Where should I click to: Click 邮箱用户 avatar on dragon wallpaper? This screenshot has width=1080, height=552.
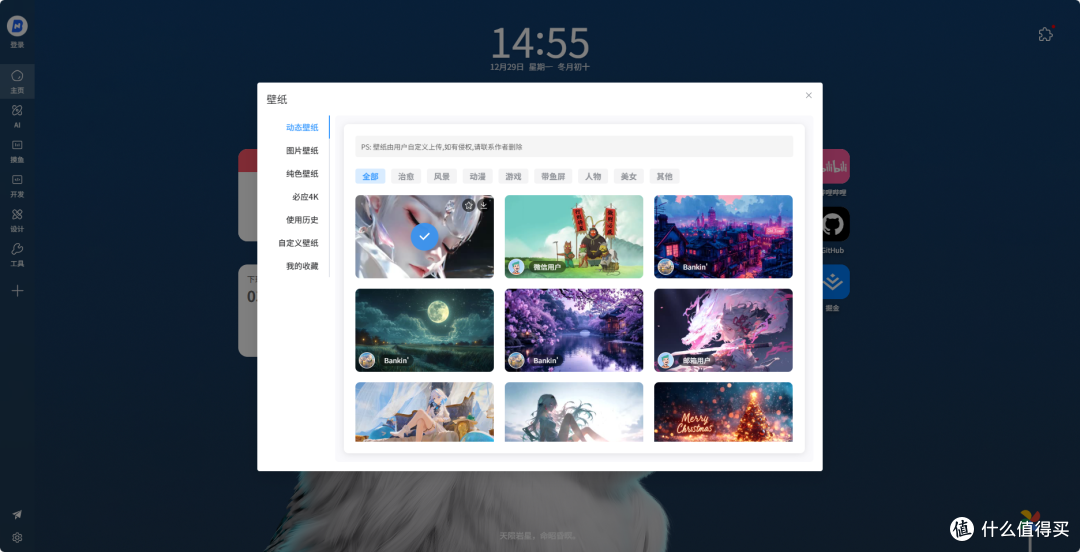point(665,360)
